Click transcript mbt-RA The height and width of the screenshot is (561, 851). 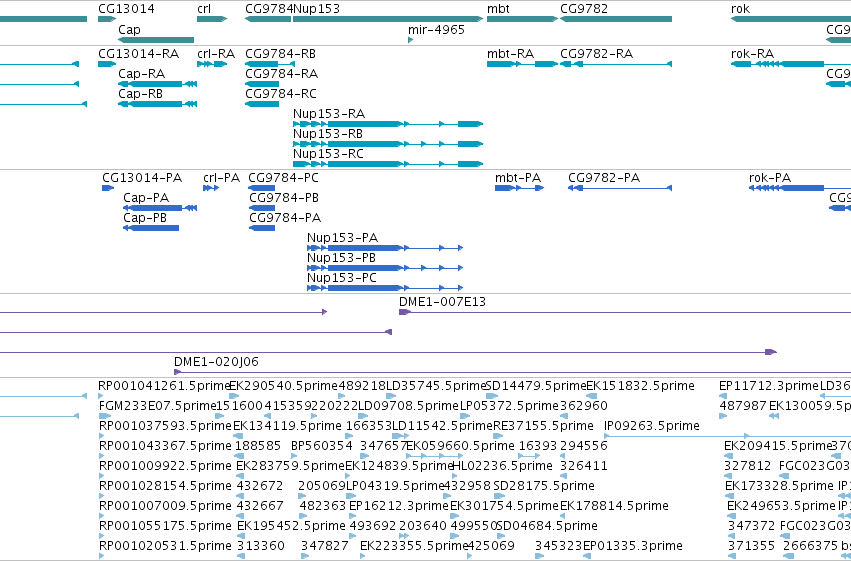click(522, 64)
